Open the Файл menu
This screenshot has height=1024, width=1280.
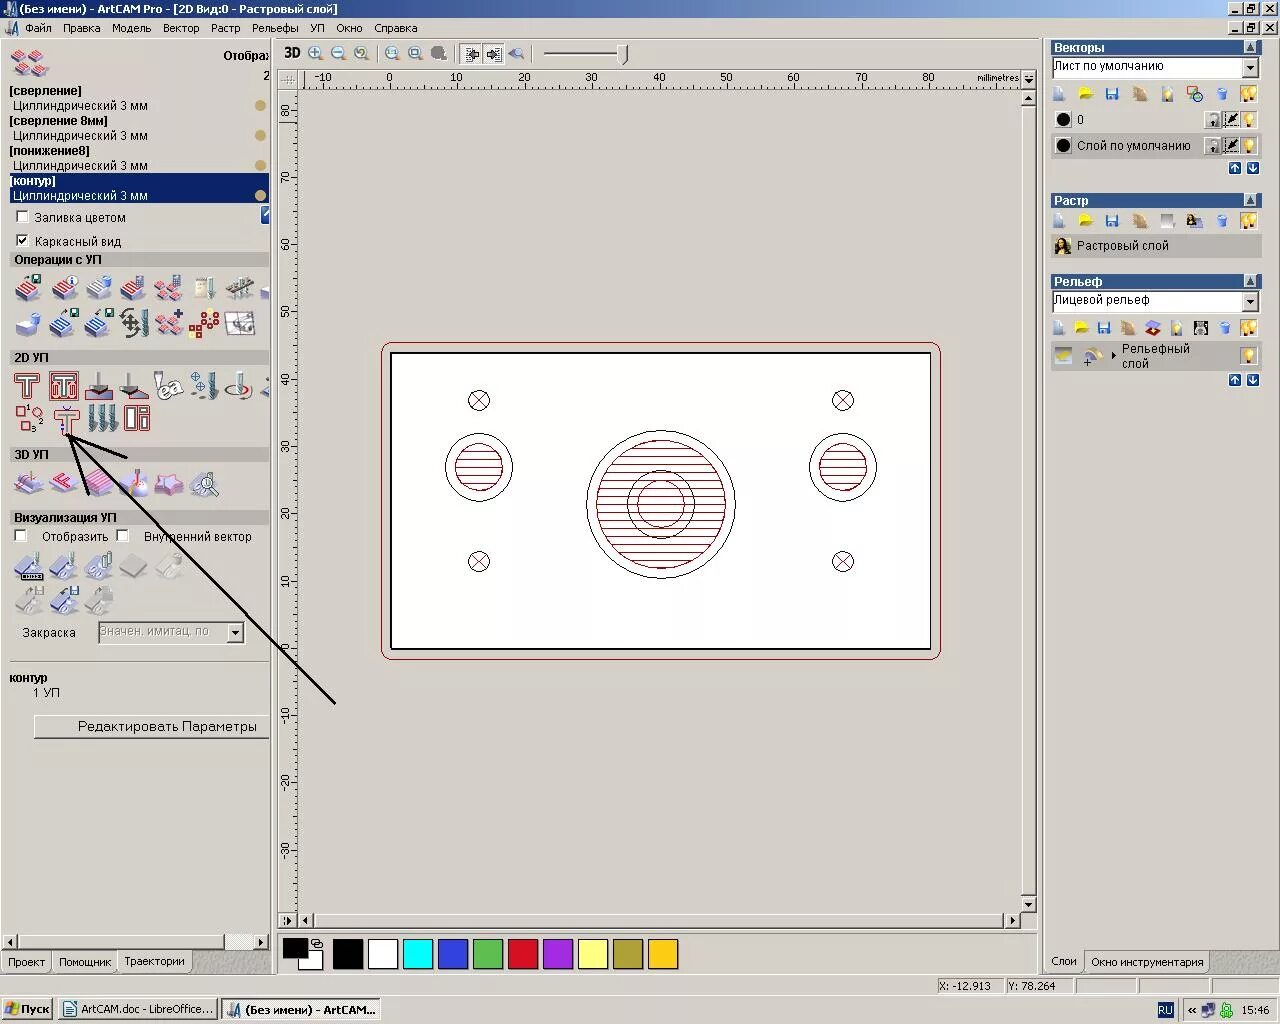(38, 28)
